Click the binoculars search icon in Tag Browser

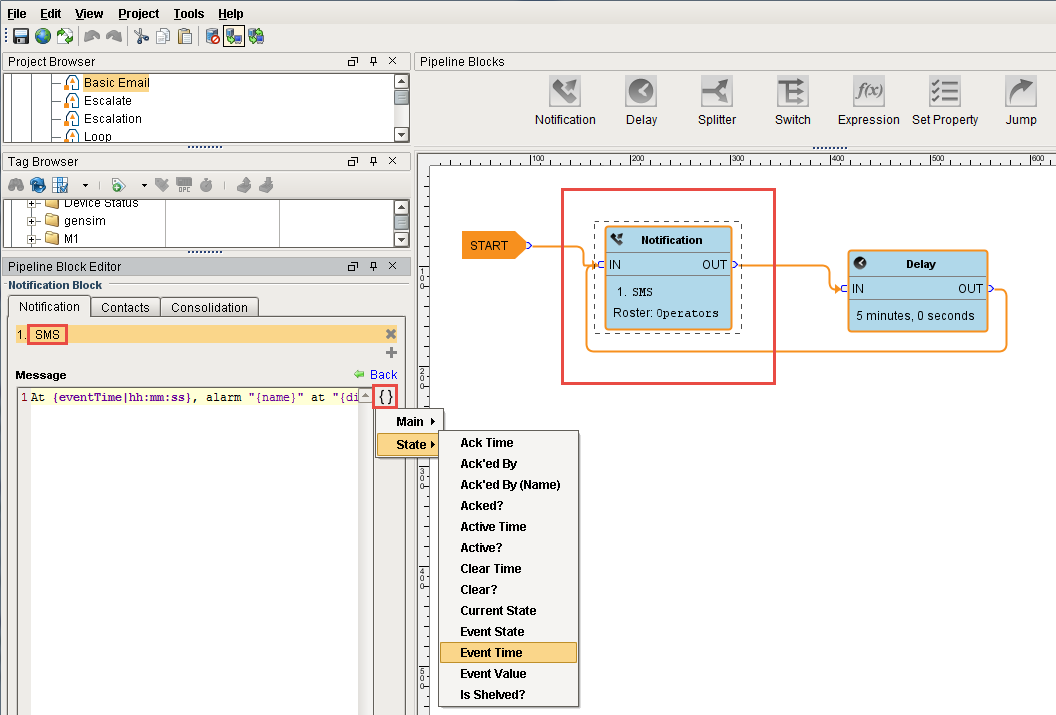pos(16,185)
